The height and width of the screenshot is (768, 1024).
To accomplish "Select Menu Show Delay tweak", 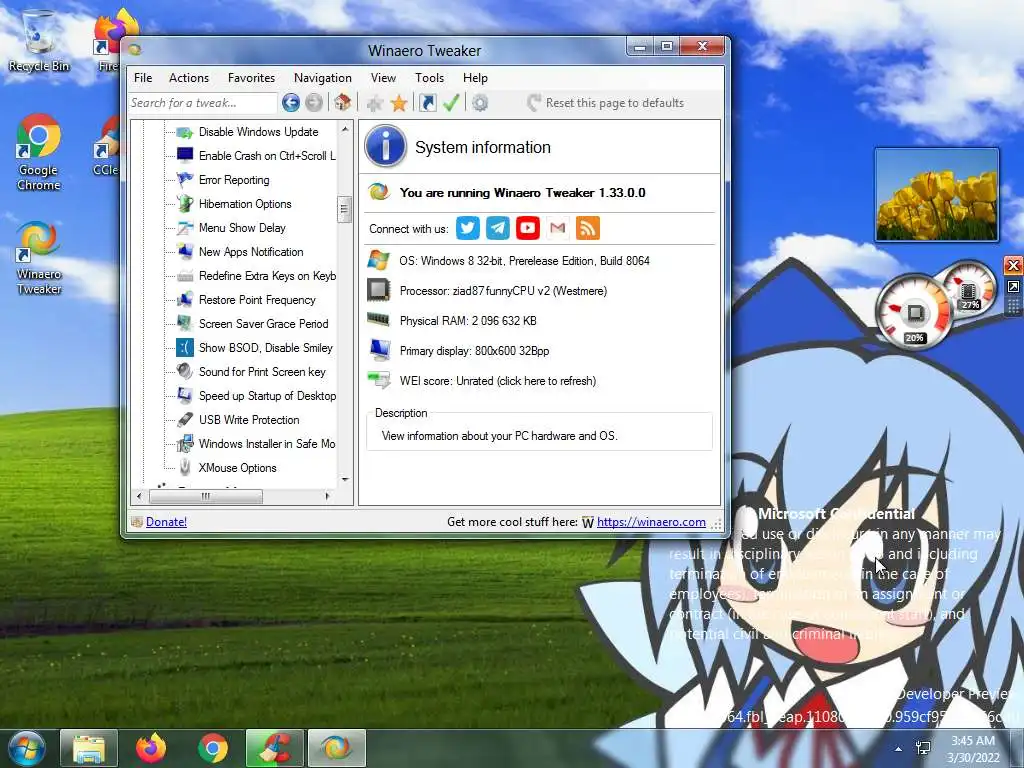I will [x=242, y=228].
